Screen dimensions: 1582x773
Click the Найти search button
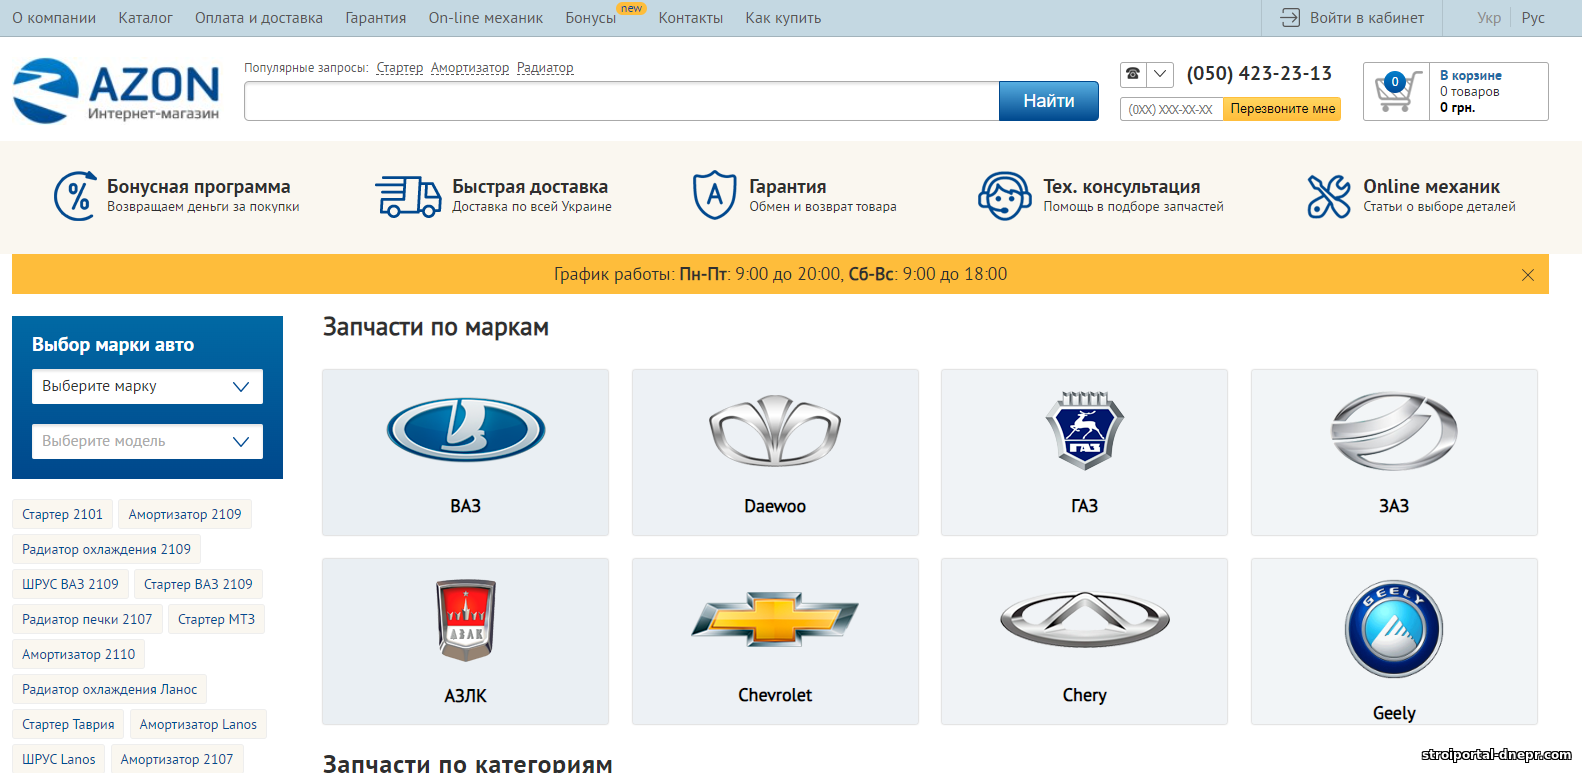pos(1049,101)
